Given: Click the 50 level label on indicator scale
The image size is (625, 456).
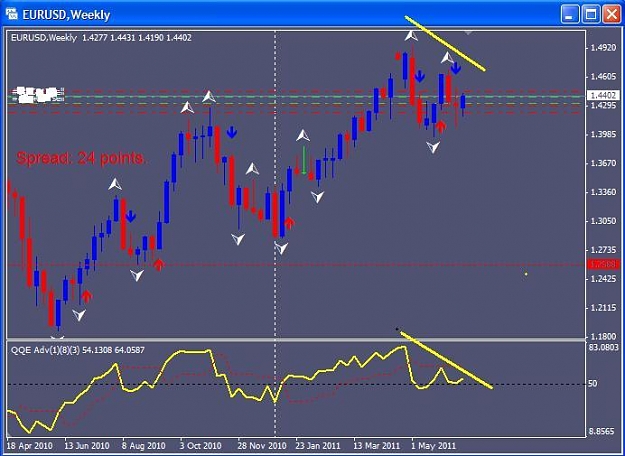Looking at the screenshot, I should 593,383.
